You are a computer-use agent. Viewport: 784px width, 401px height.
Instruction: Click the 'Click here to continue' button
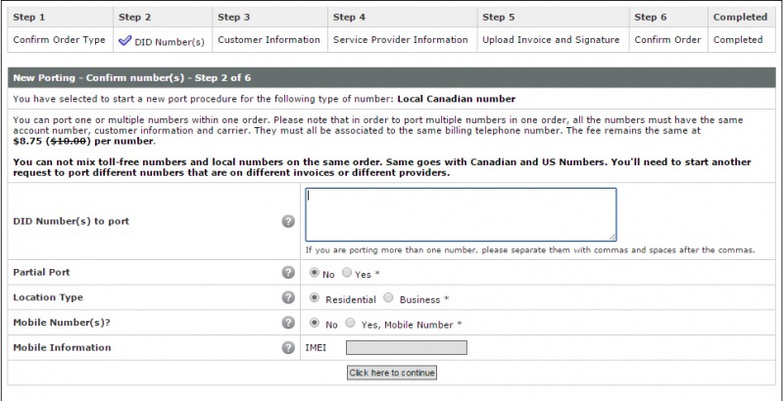point(392,372)
